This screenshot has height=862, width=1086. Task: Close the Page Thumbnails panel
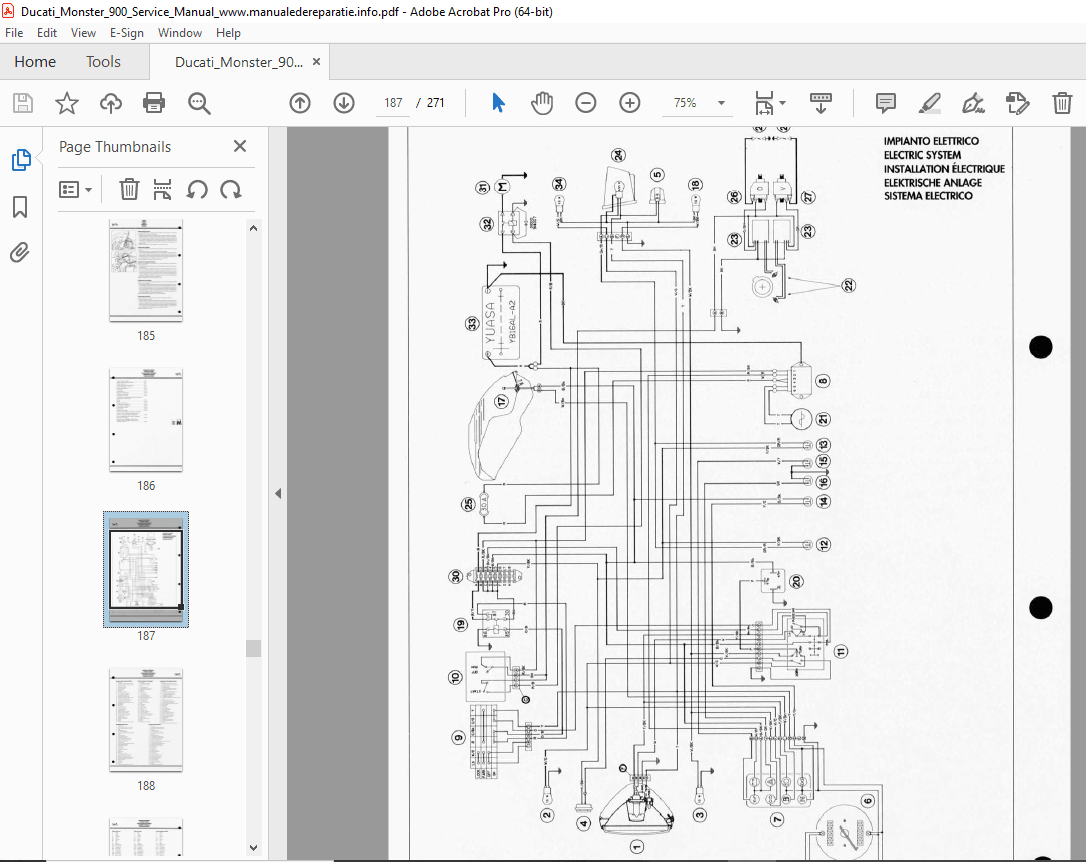240,147
